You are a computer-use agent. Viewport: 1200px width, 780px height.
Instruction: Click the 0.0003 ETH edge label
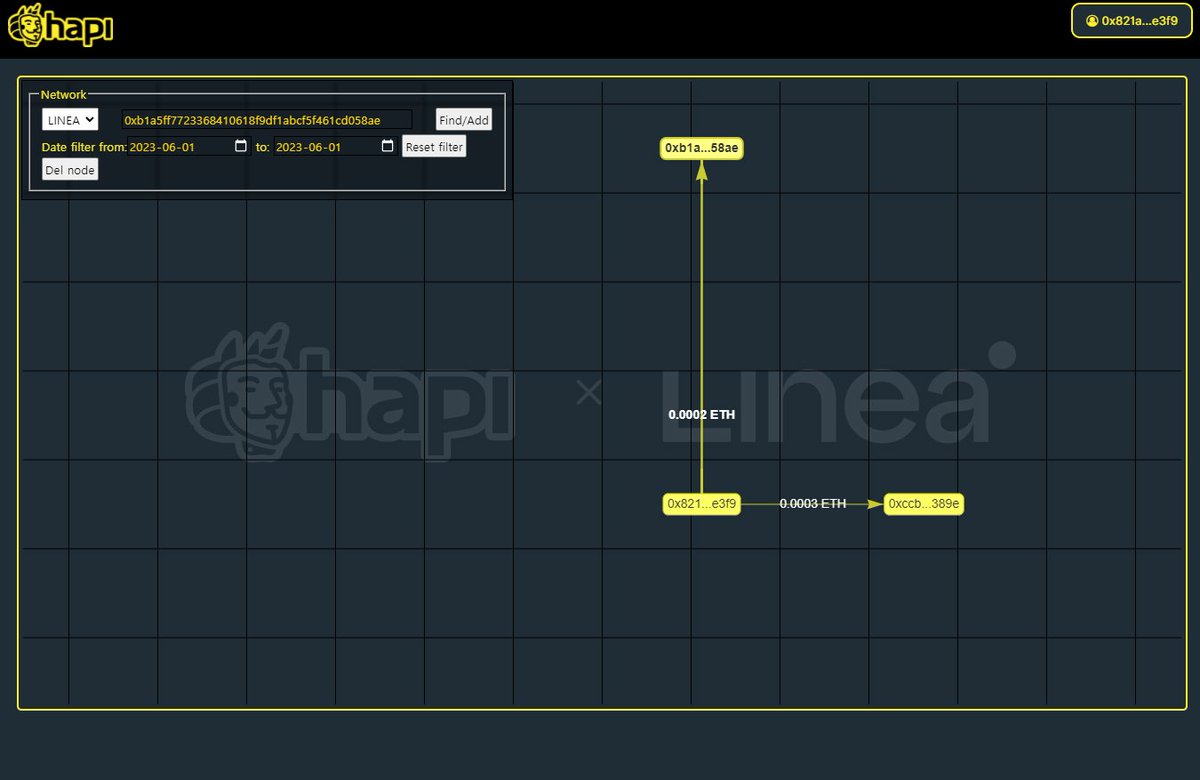tap(813, 504)
